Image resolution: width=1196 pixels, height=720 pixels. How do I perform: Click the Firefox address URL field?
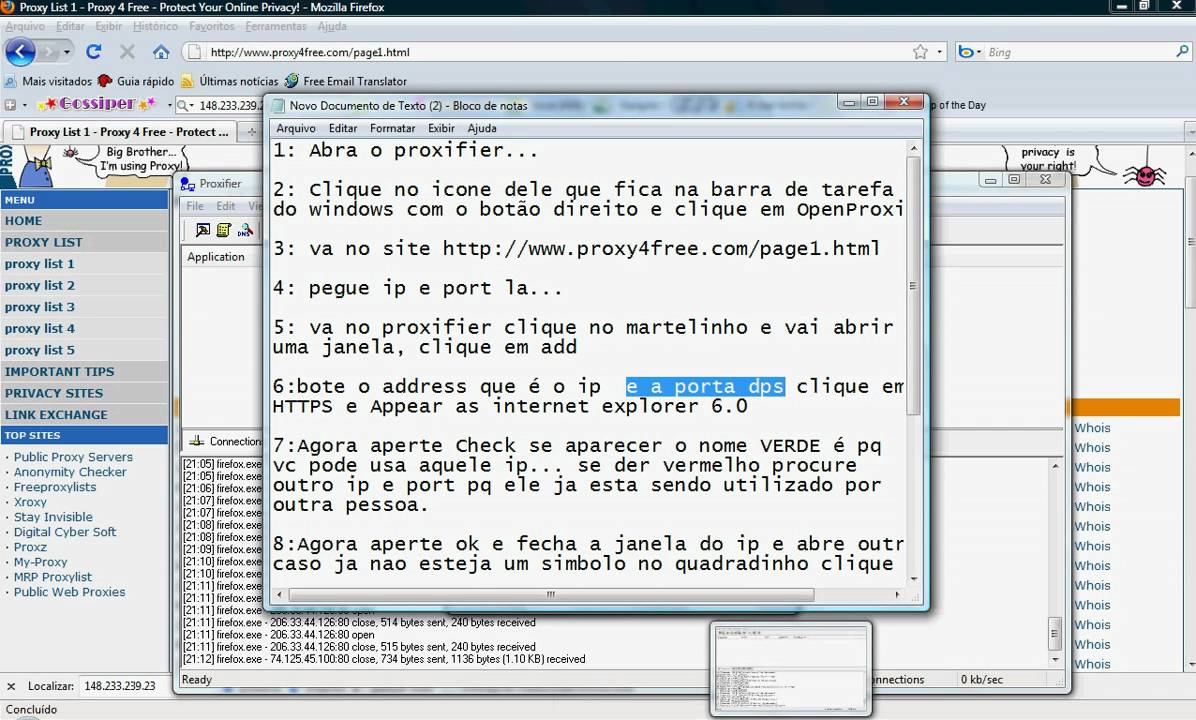(x=557, y=52)
